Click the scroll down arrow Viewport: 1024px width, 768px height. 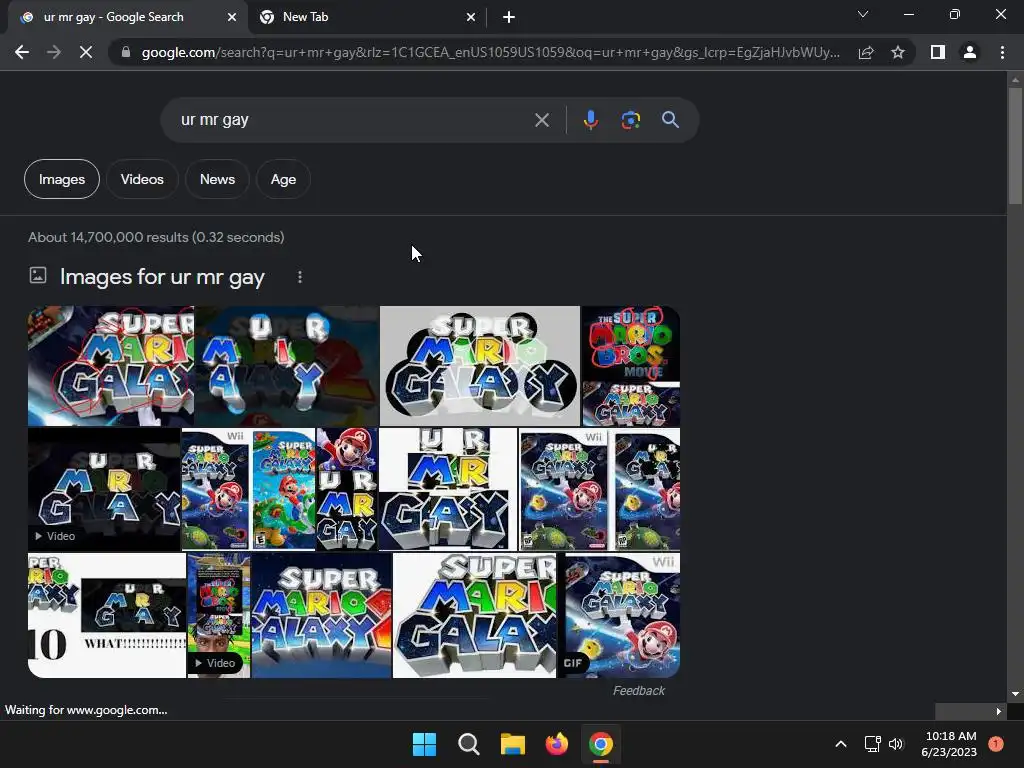[1015, 694]
